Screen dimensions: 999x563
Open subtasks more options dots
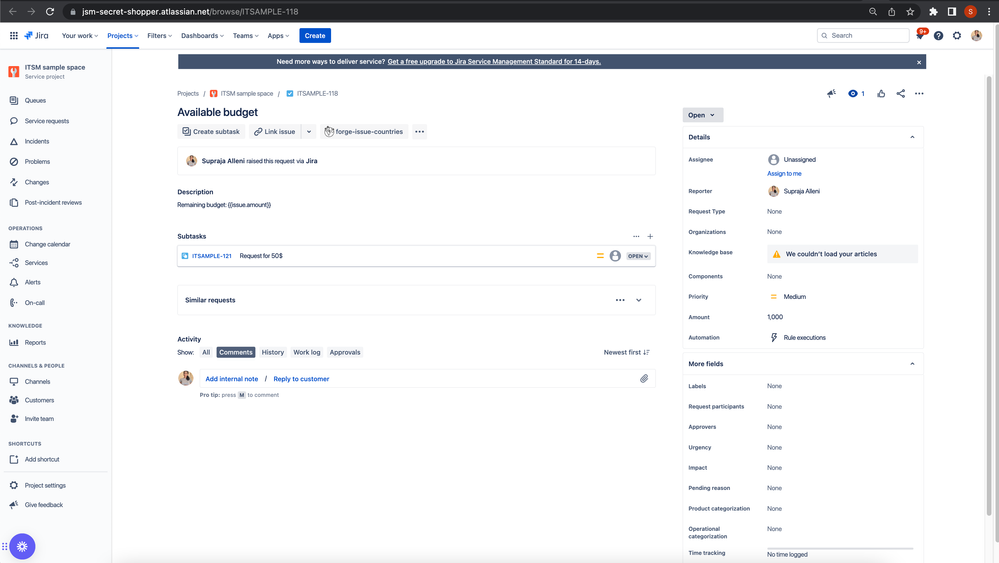[x=636, y=236]
